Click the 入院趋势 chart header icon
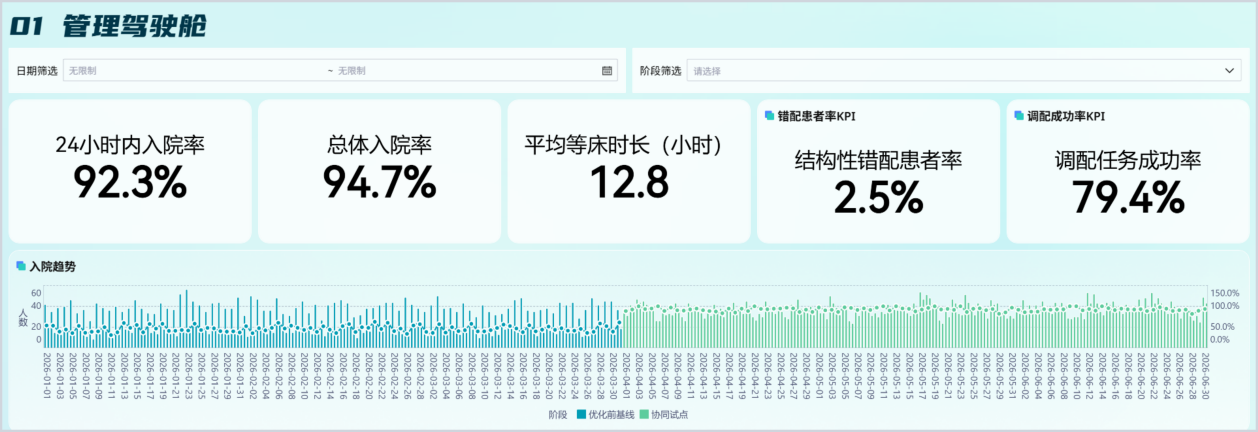 [20, 266]
